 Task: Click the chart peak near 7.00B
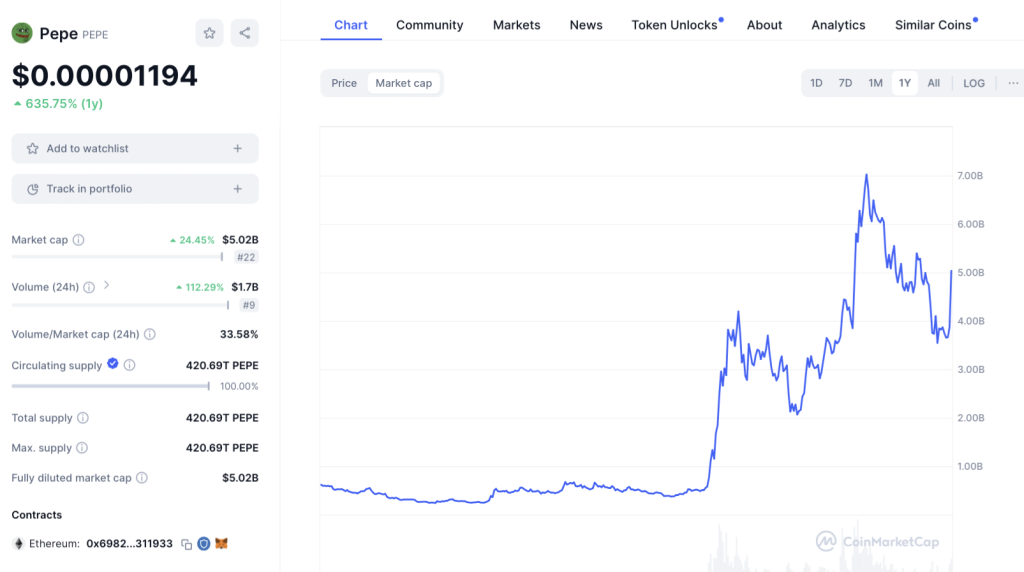[867, 175]
